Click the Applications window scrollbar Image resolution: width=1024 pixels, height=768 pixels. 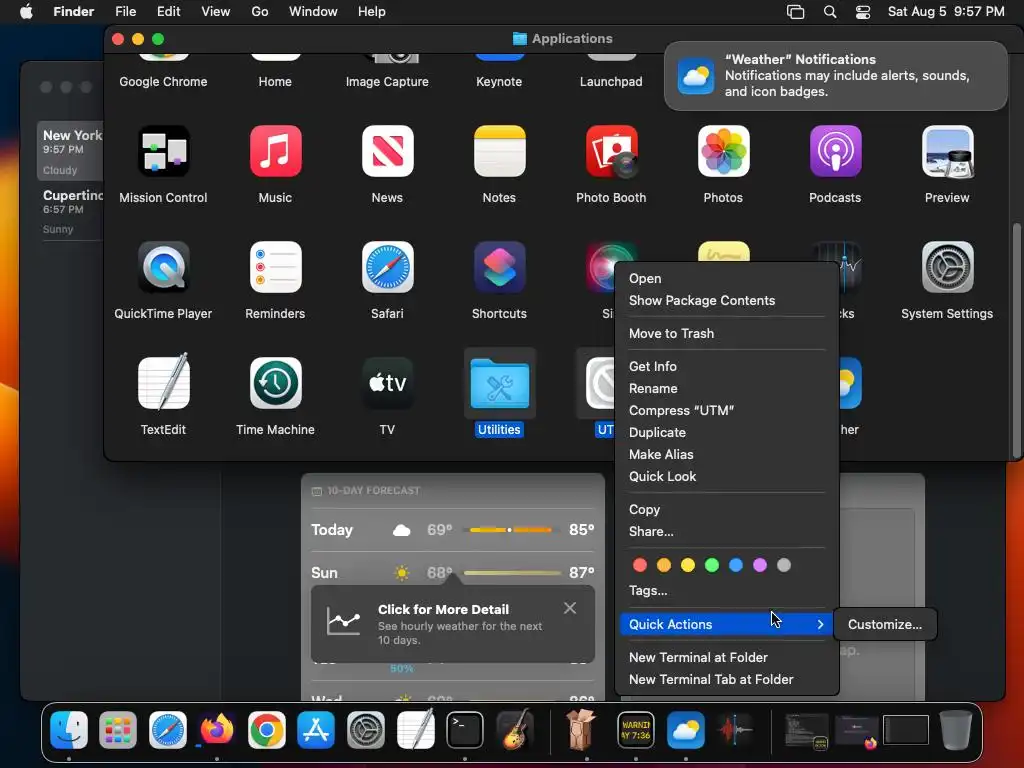coord(1016,340)
